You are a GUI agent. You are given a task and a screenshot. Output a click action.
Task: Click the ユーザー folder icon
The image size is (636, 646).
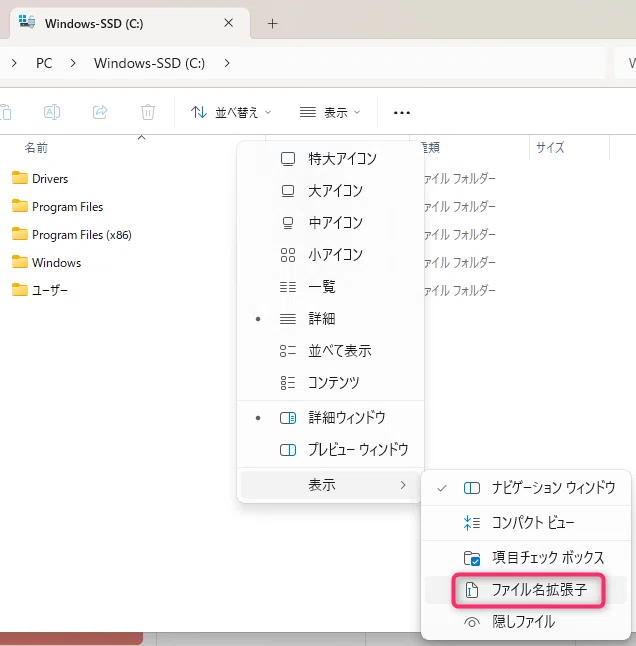click(x=20, y=290)
